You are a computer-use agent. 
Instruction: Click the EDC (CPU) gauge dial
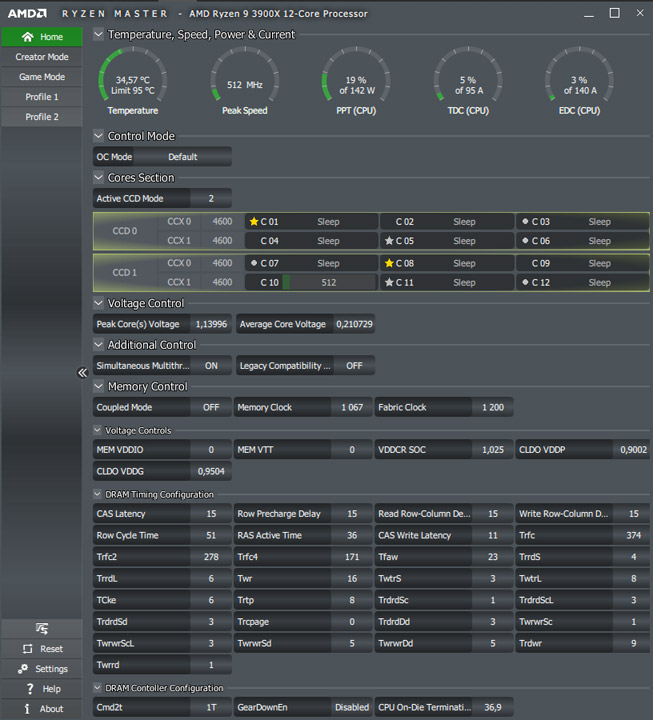(580, 76)
